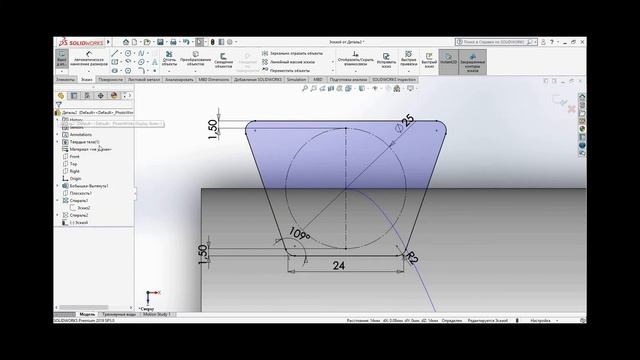This screenshot has height=360, width=640.
Task: Create a new document via the blank page icon
Action: tap(134, 42)
